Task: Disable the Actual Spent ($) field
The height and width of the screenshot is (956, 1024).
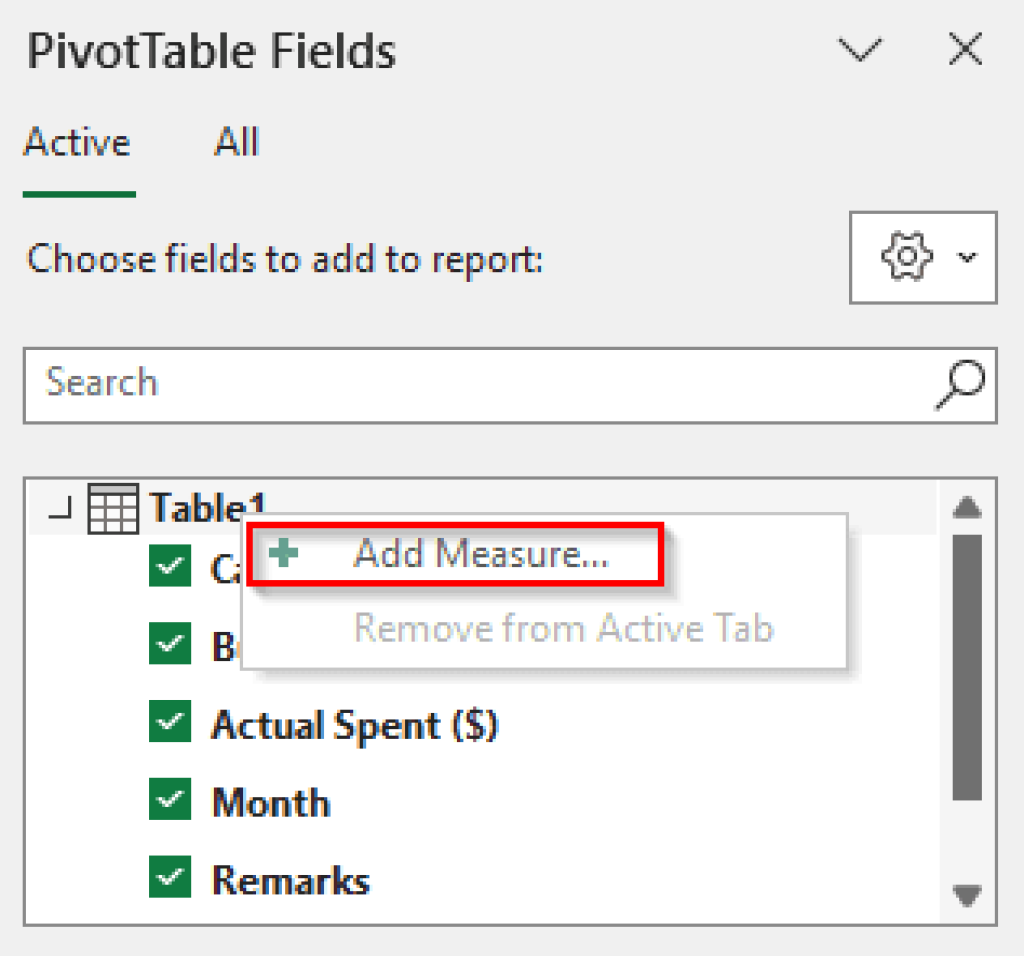Action: click(170, 723)
